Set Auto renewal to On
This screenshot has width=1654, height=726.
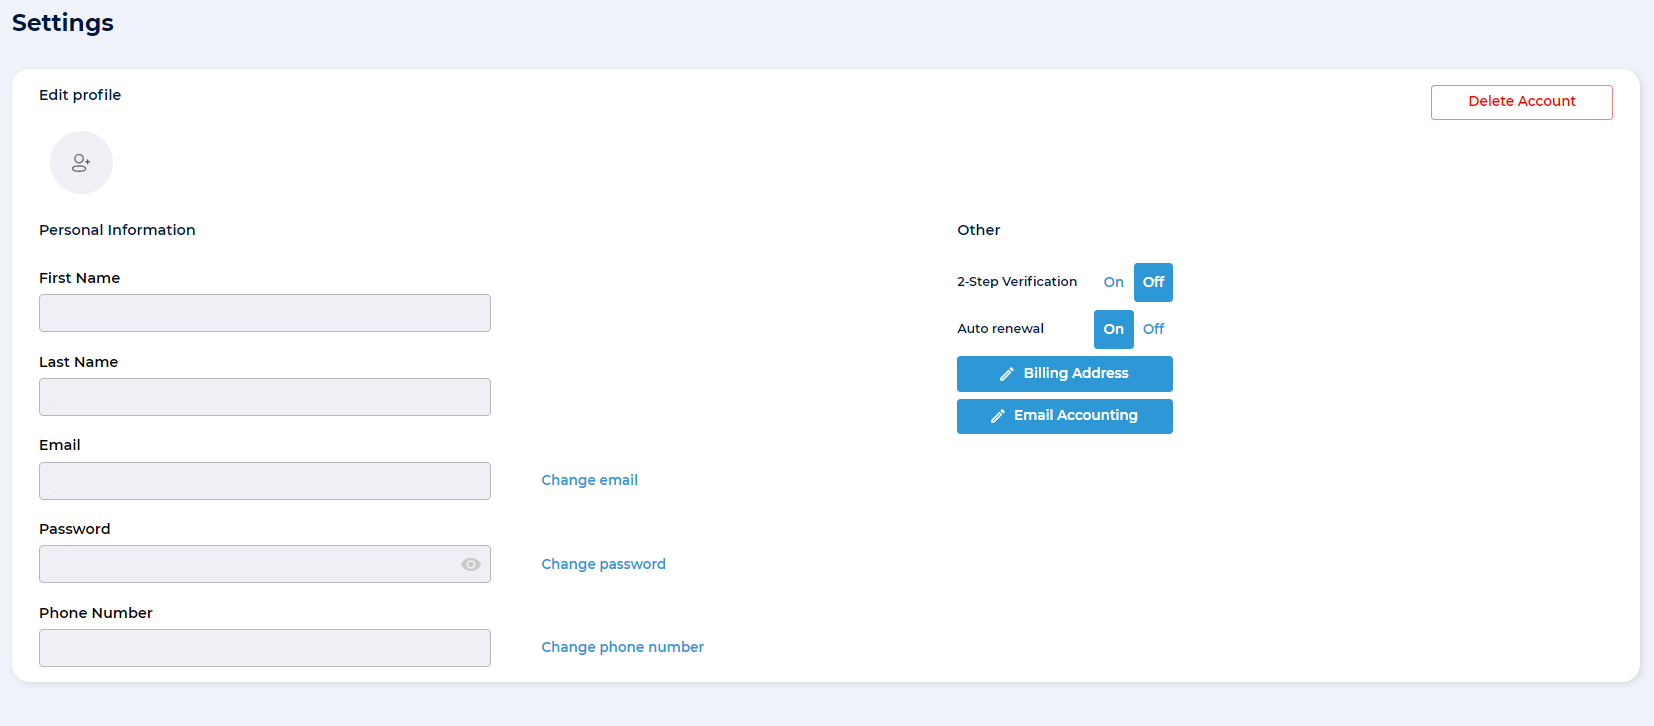(1113, 330)
